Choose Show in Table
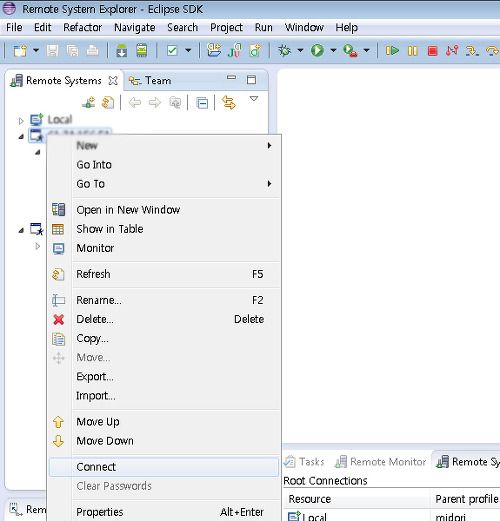500x521 pixels. tap(164, 229)
